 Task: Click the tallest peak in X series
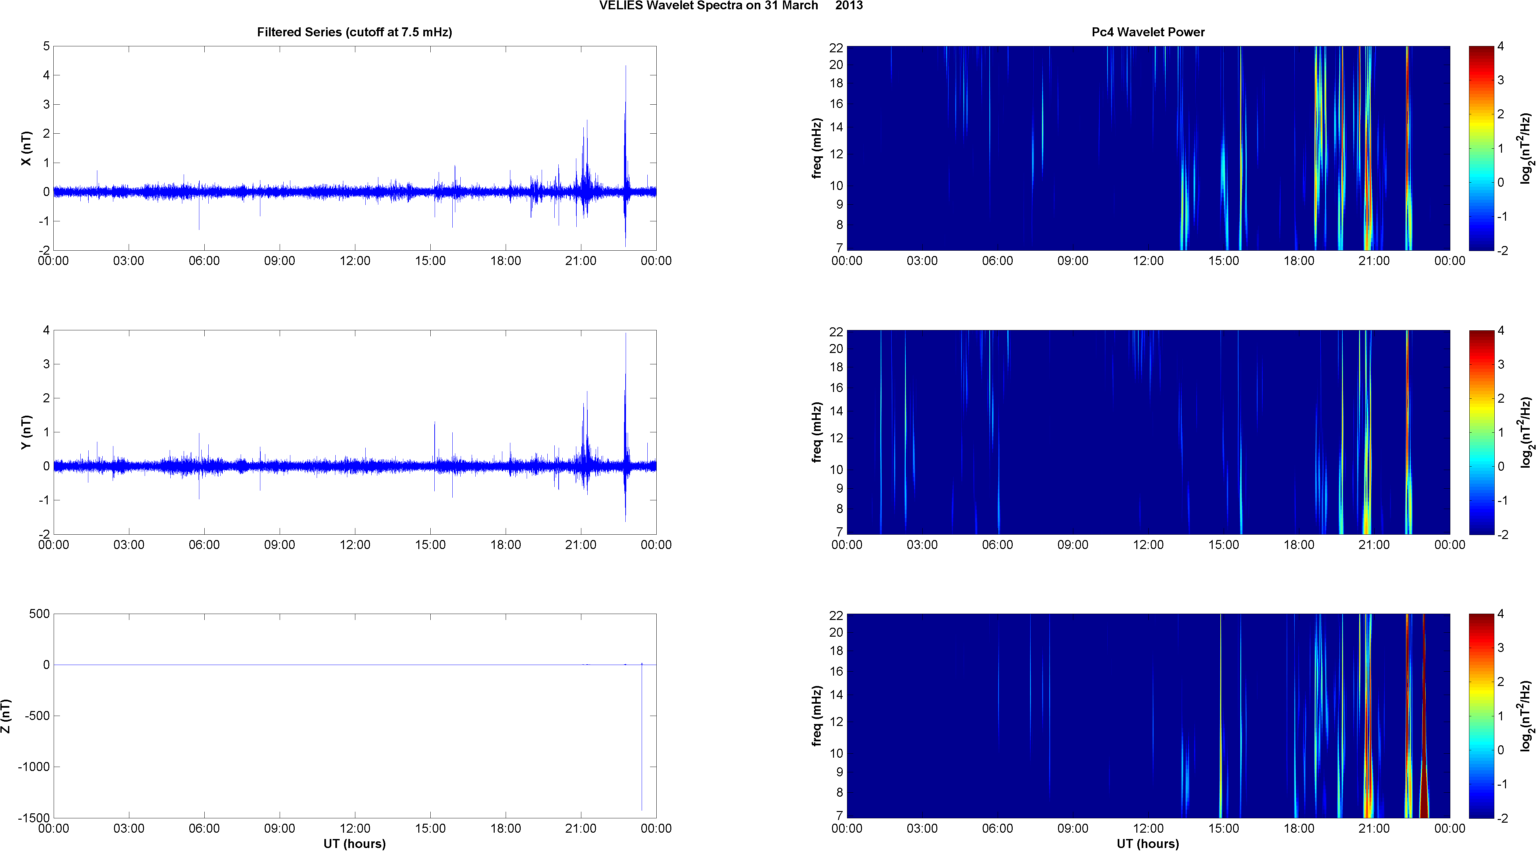click(x=626, y=70)
